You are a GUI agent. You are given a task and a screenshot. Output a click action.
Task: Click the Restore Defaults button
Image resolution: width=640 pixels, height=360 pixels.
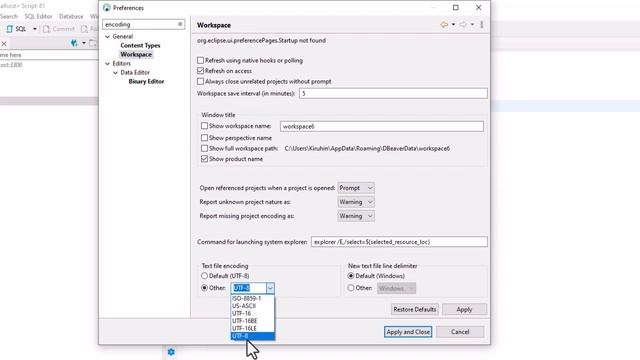coord(415,309)
